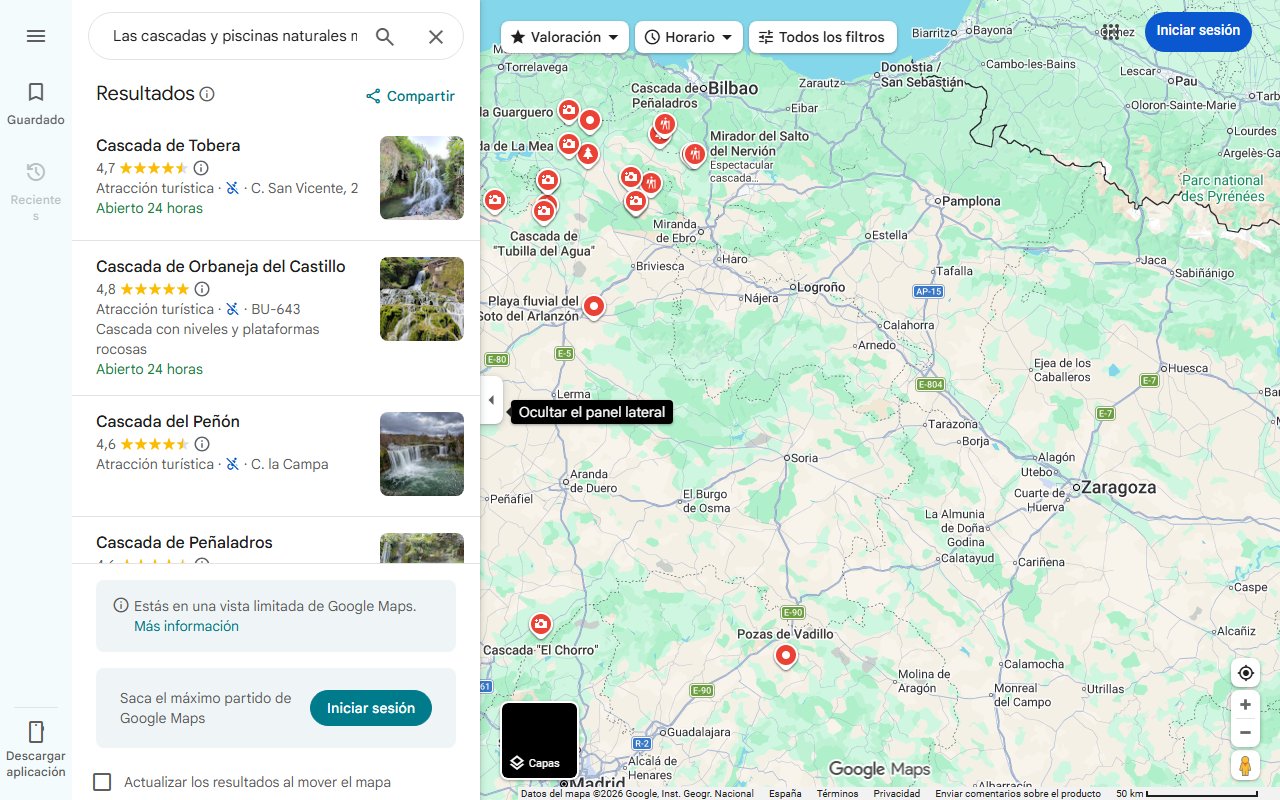The image size is (1280, 800).
Task: Open the Valoración filter dropdown
Action: click(x=564, y=36)
